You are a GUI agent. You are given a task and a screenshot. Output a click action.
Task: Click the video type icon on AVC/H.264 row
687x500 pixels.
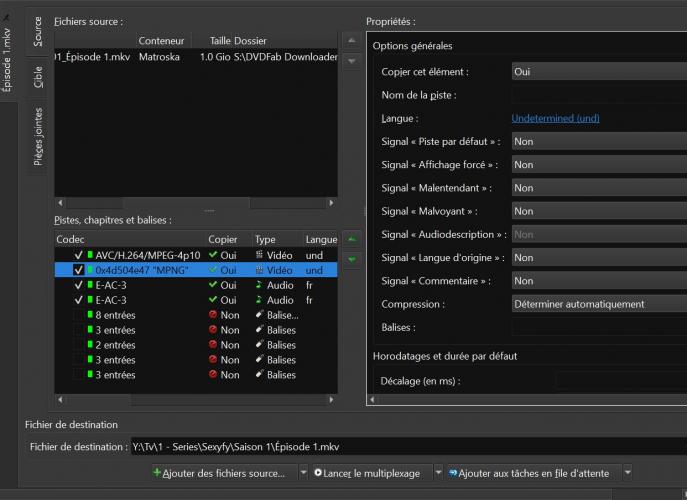260,255
